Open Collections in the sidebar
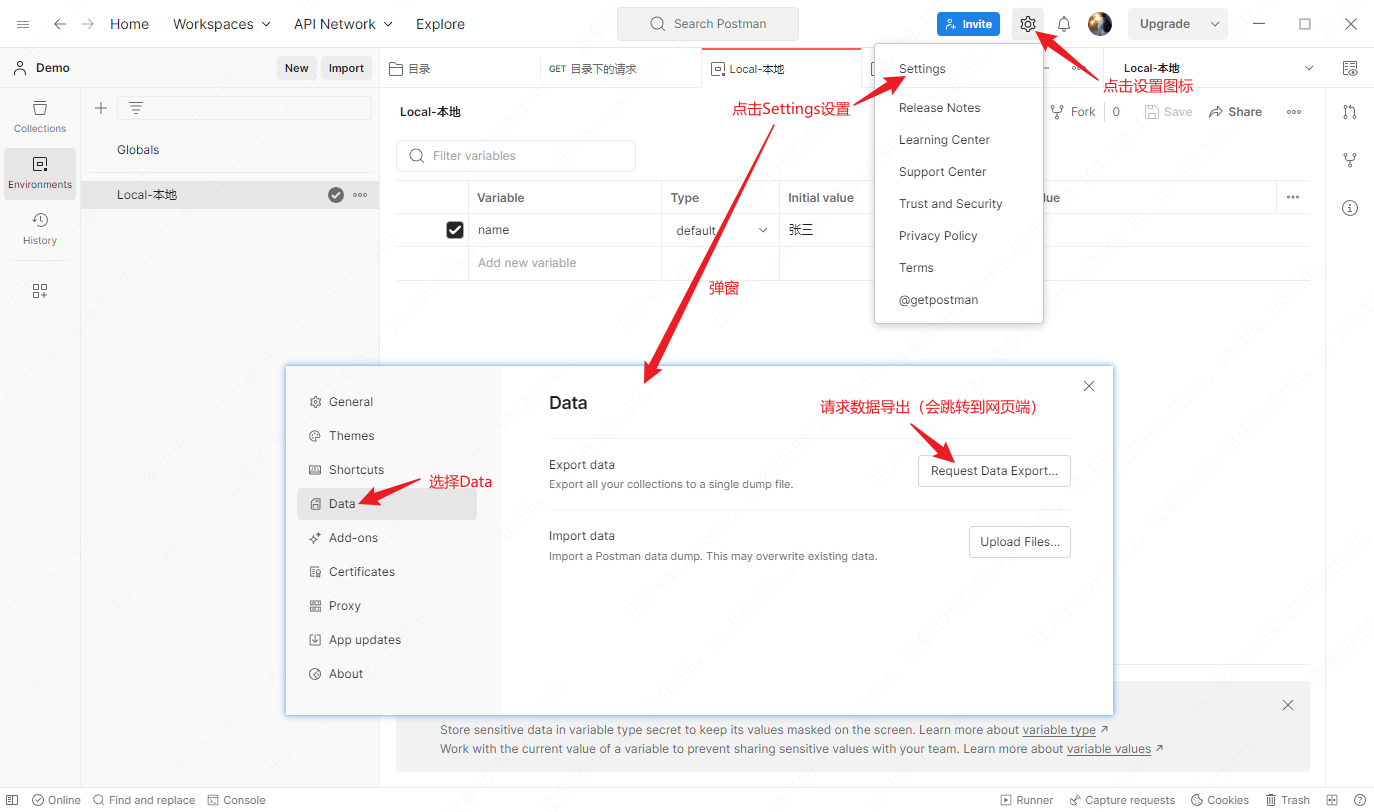Viewport: 1374px width, 812px height. 40,116
